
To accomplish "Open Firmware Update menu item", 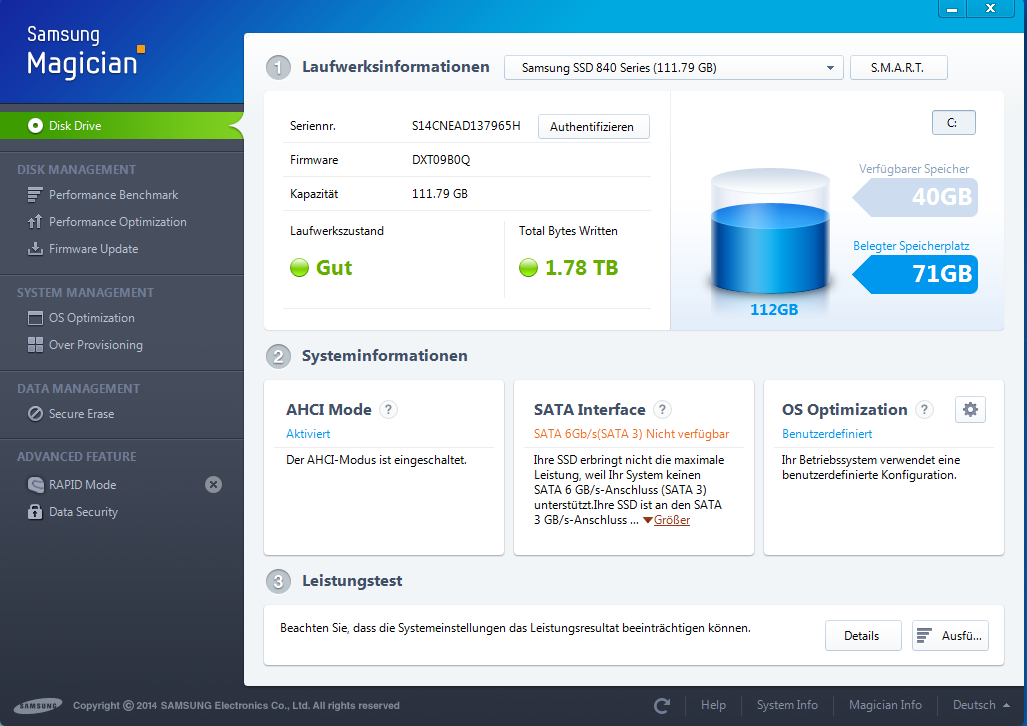I will [x=94, y=248].
